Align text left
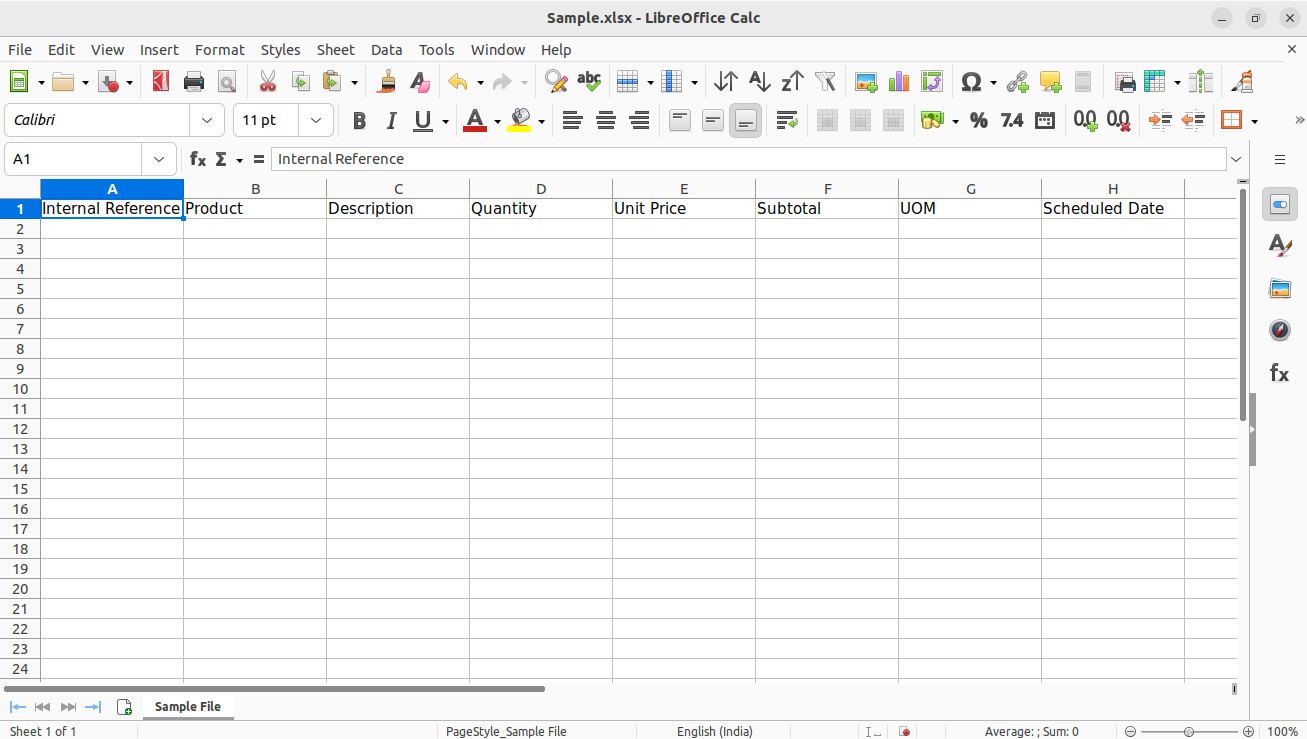 [x=572, y=121]
